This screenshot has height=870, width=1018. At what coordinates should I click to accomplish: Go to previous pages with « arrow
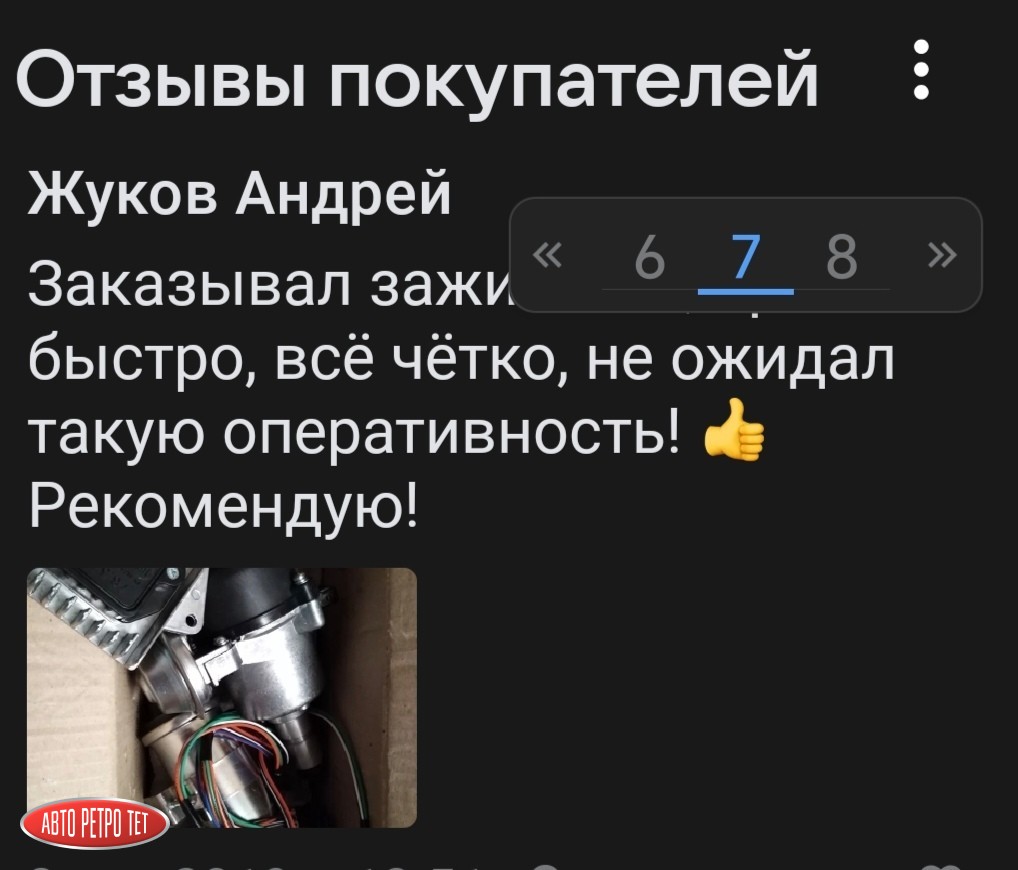click(549, 255)
